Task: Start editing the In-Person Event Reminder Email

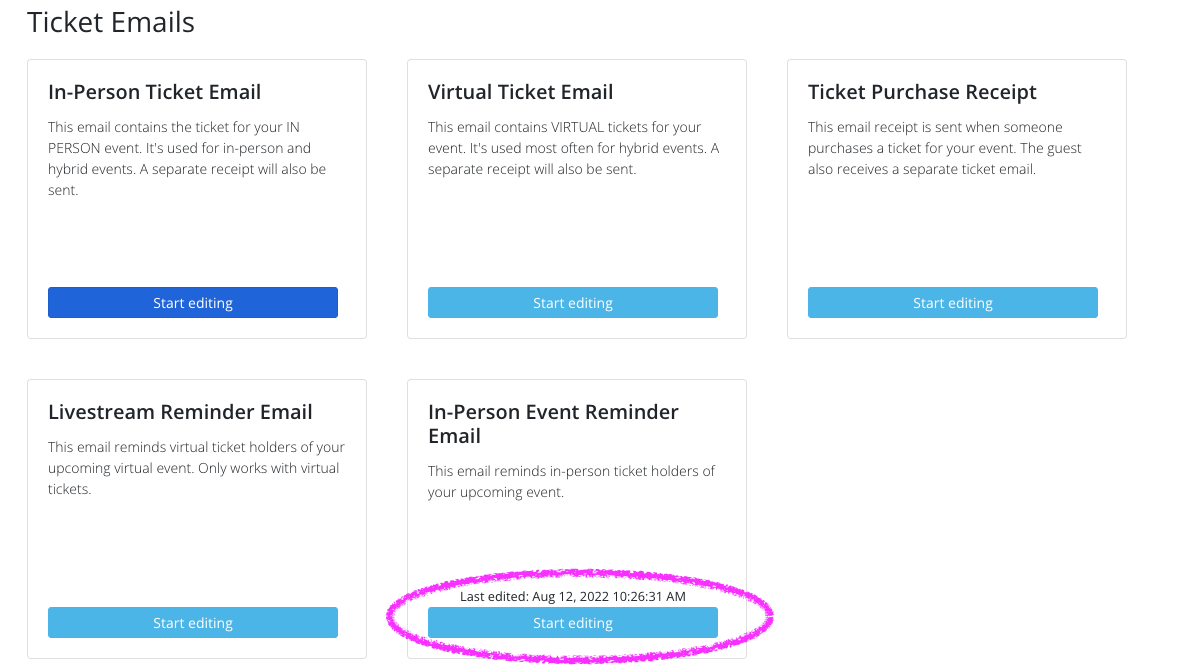Action: point(573,623)
